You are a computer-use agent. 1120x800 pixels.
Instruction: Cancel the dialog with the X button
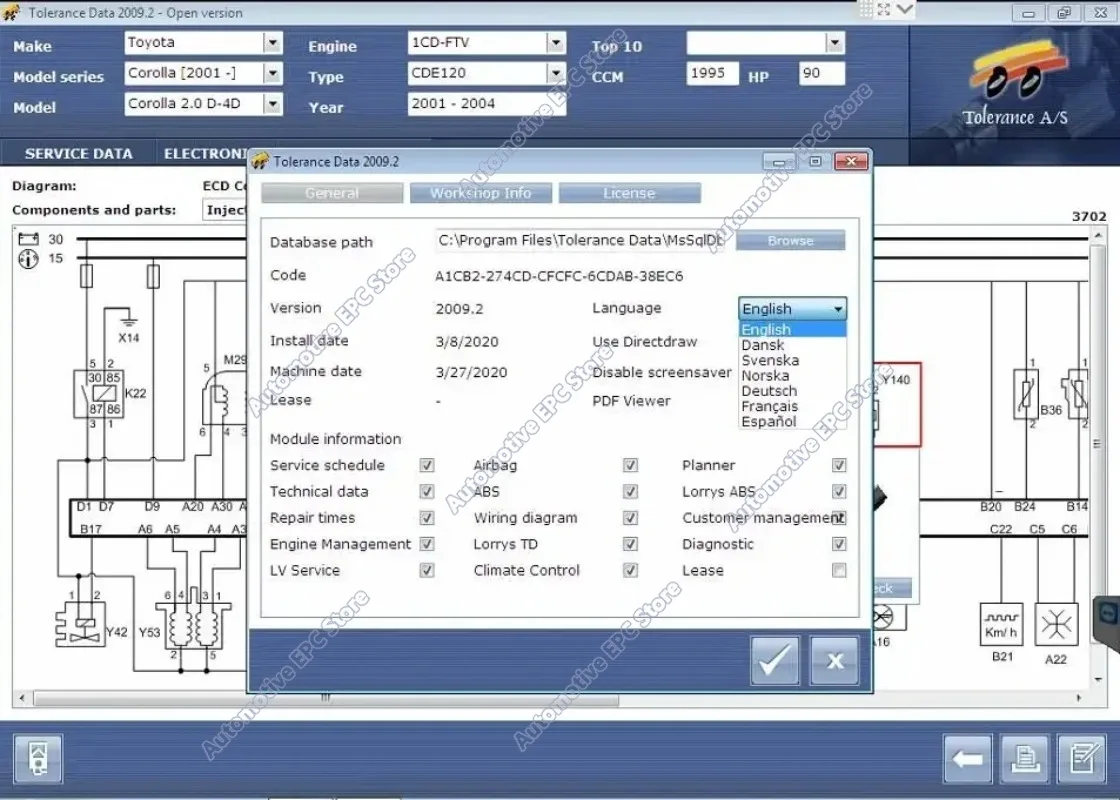click(834, 661)
